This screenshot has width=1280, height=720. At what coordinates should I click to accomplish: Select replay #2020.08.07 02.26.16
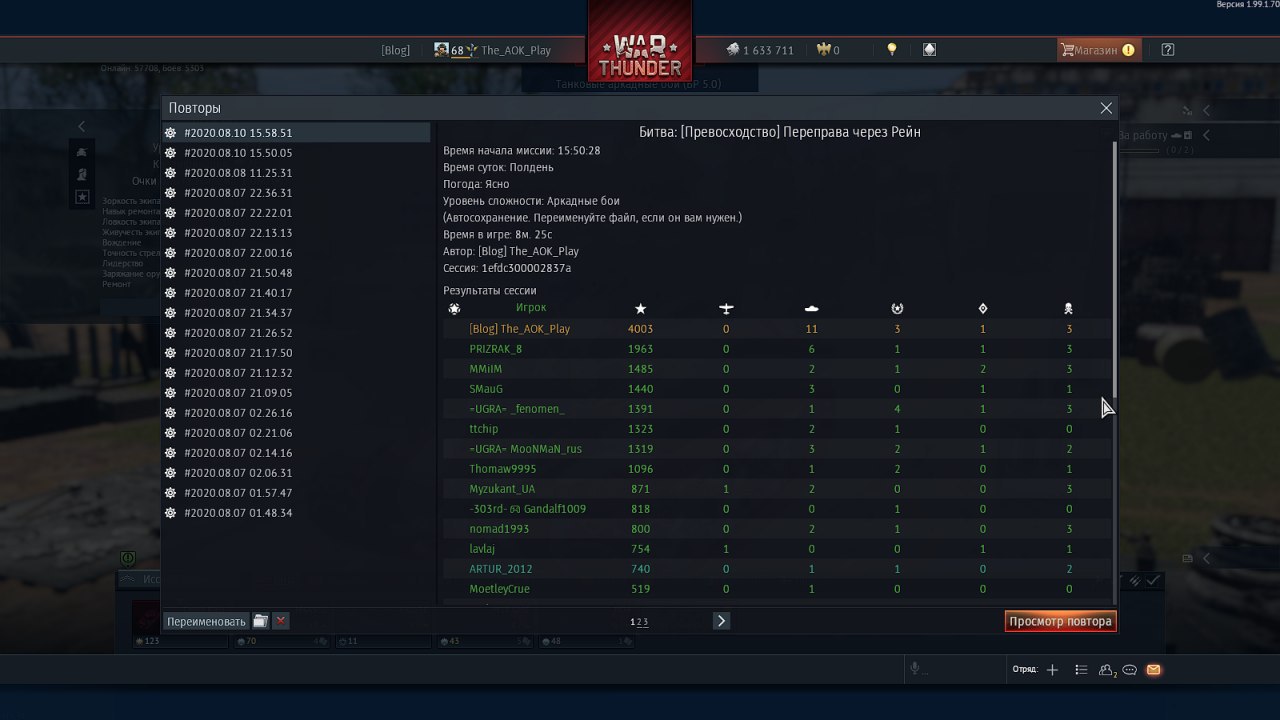(296, 413)
